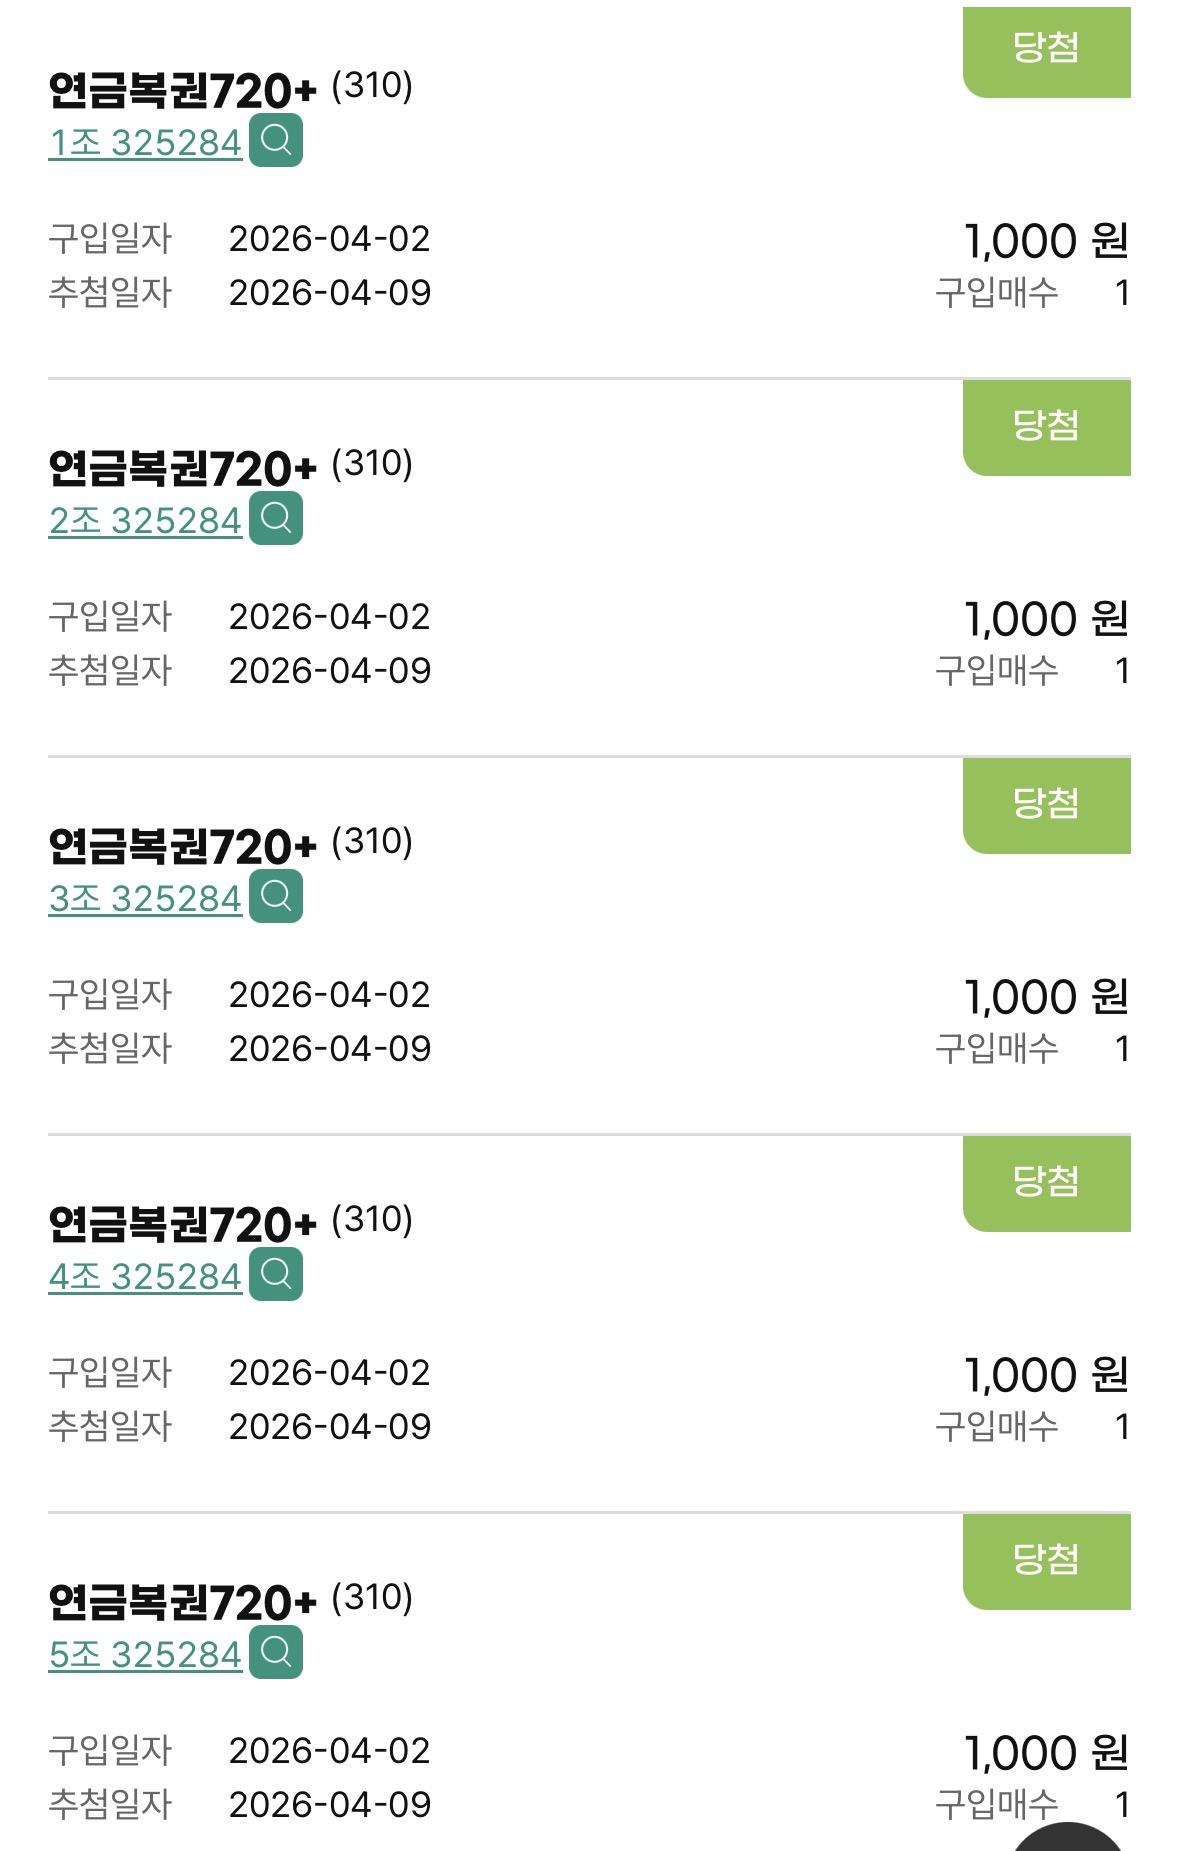The height and width of the screenshot is (1851, 1179).
Task: Open the 5조 325284 ticket number link
Action: coord(145,1656)
